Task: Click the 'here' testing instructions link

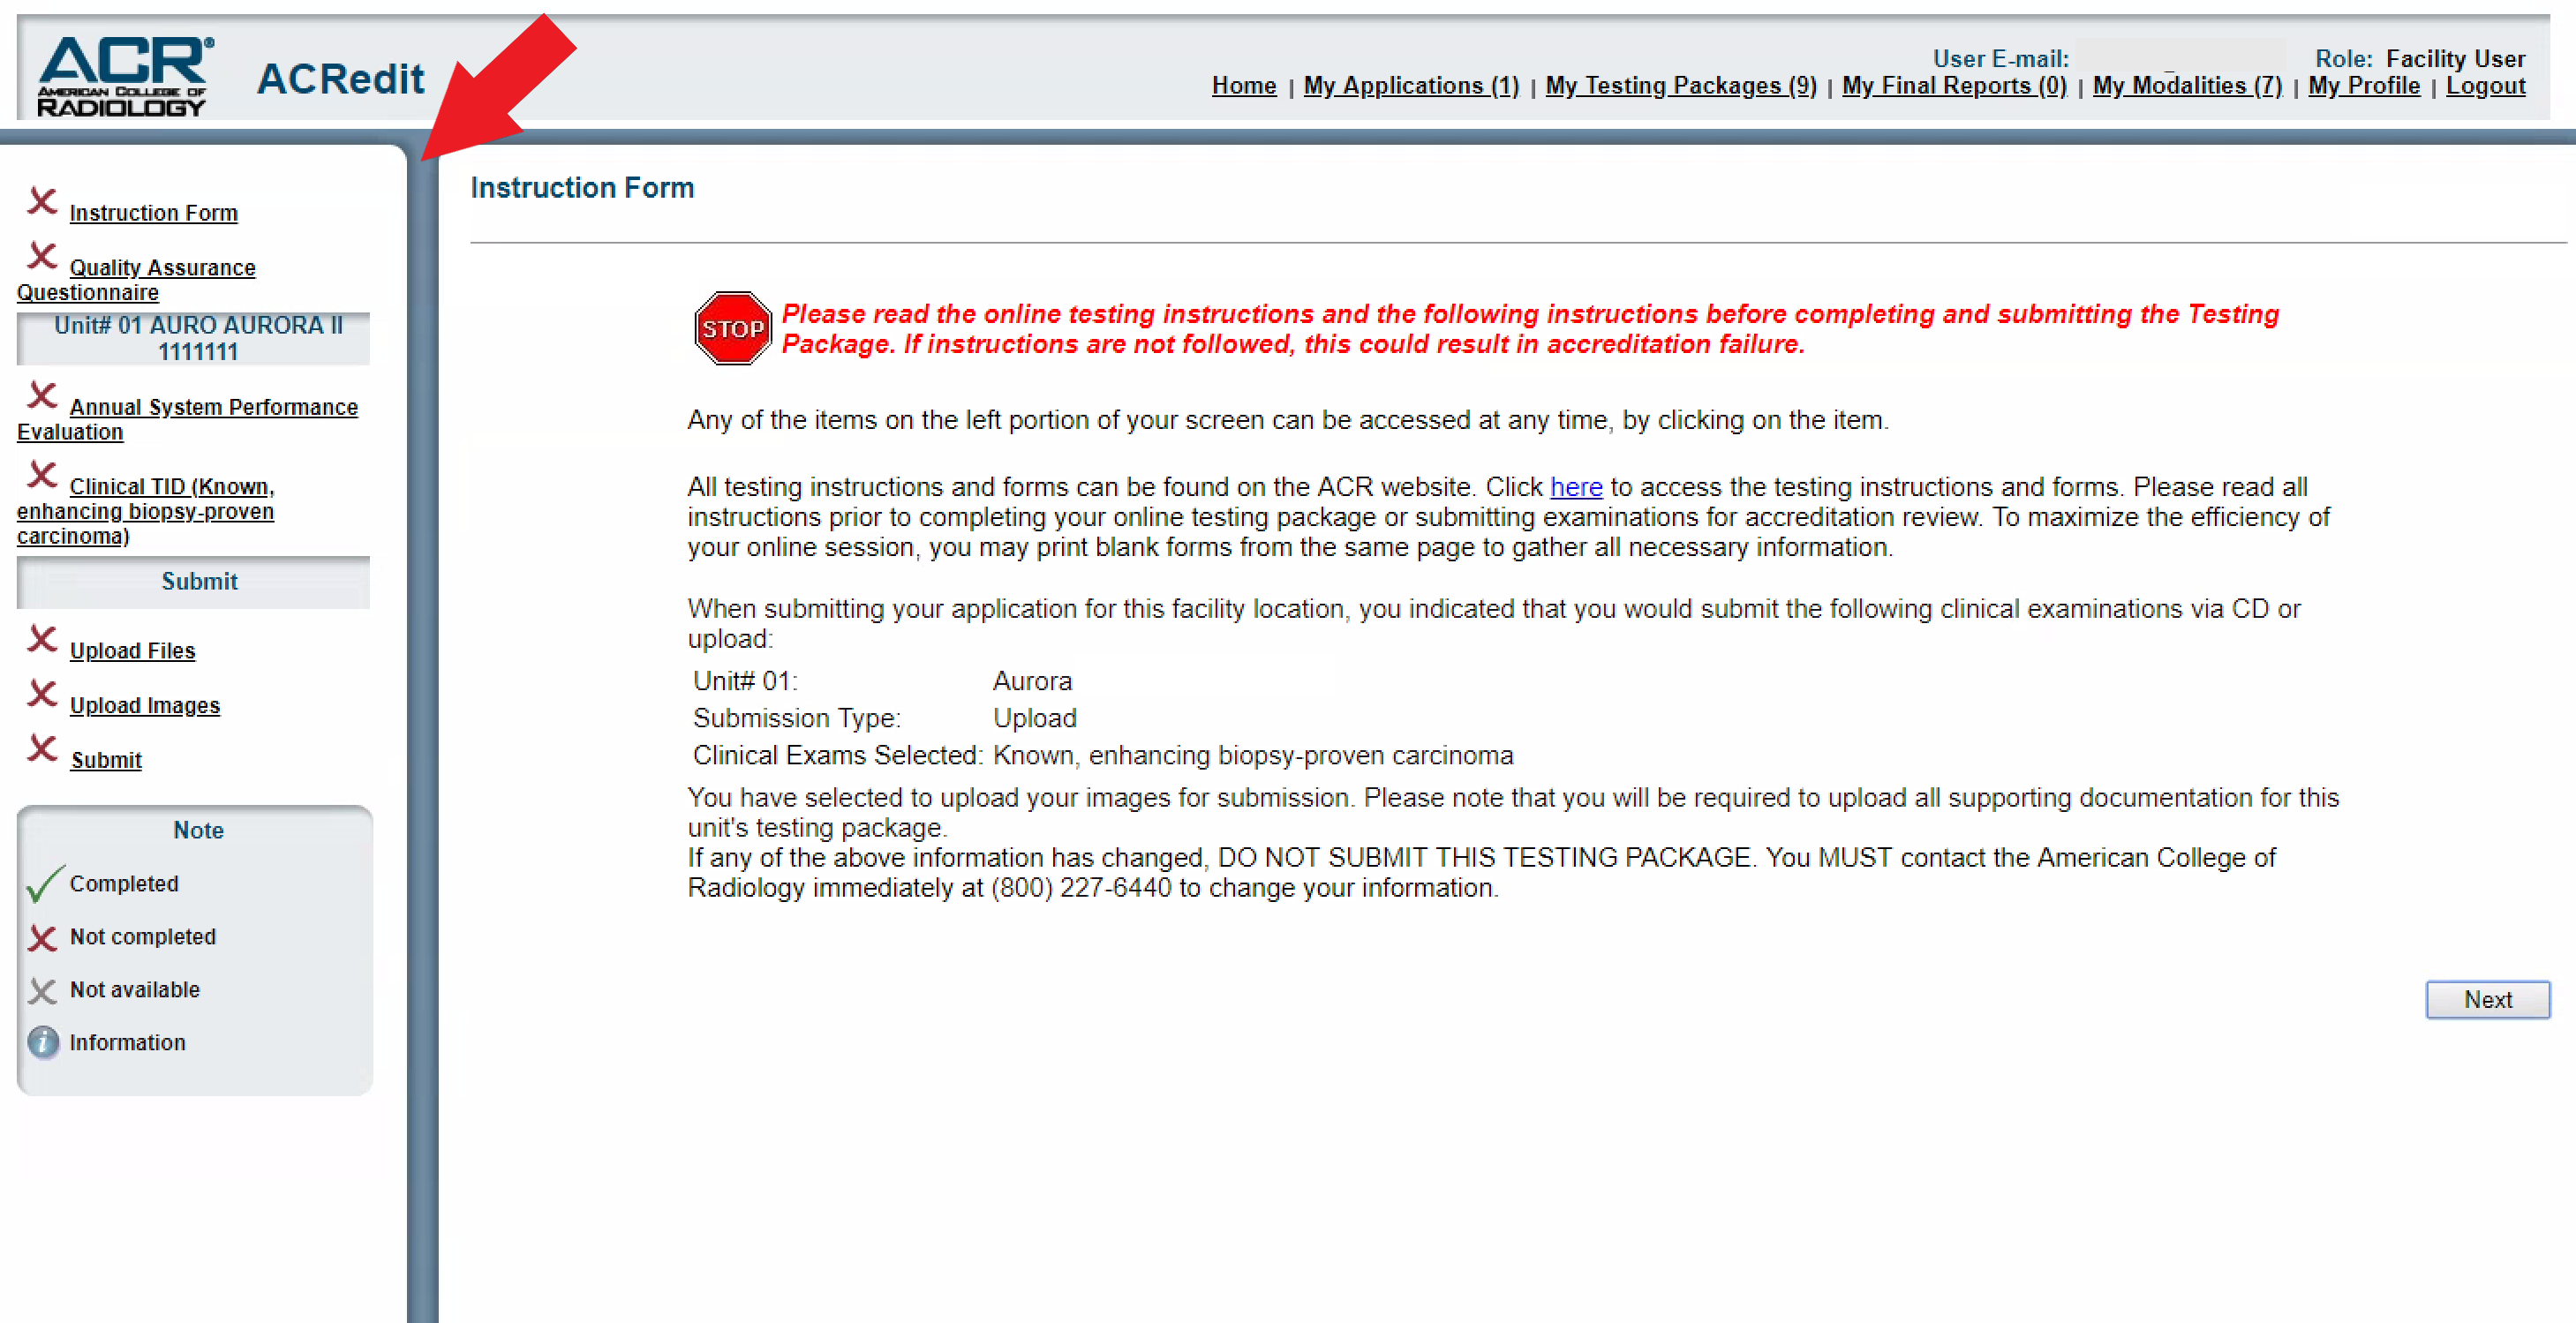Action: coord(1575,487)
